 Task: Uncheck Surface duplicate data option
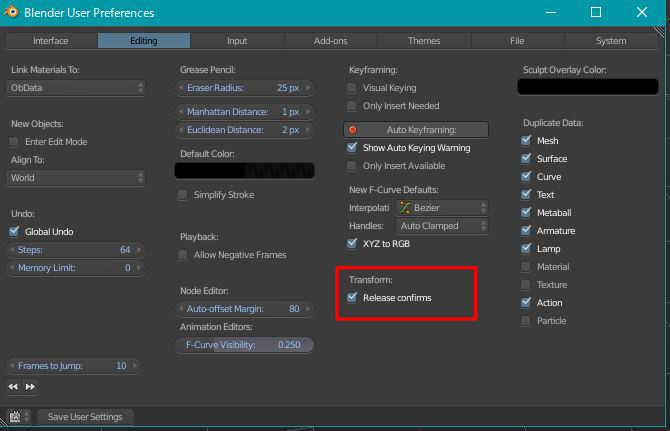click(x=526, y=158)
